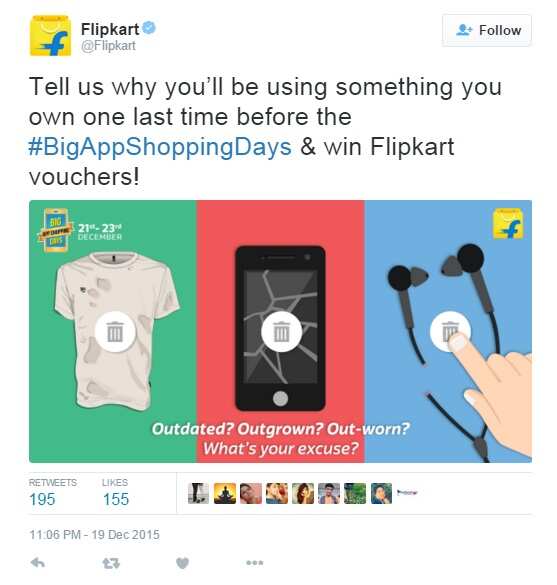Open the more options ellipsis
This screenshot has height=585, width=557.
(255, 563)
